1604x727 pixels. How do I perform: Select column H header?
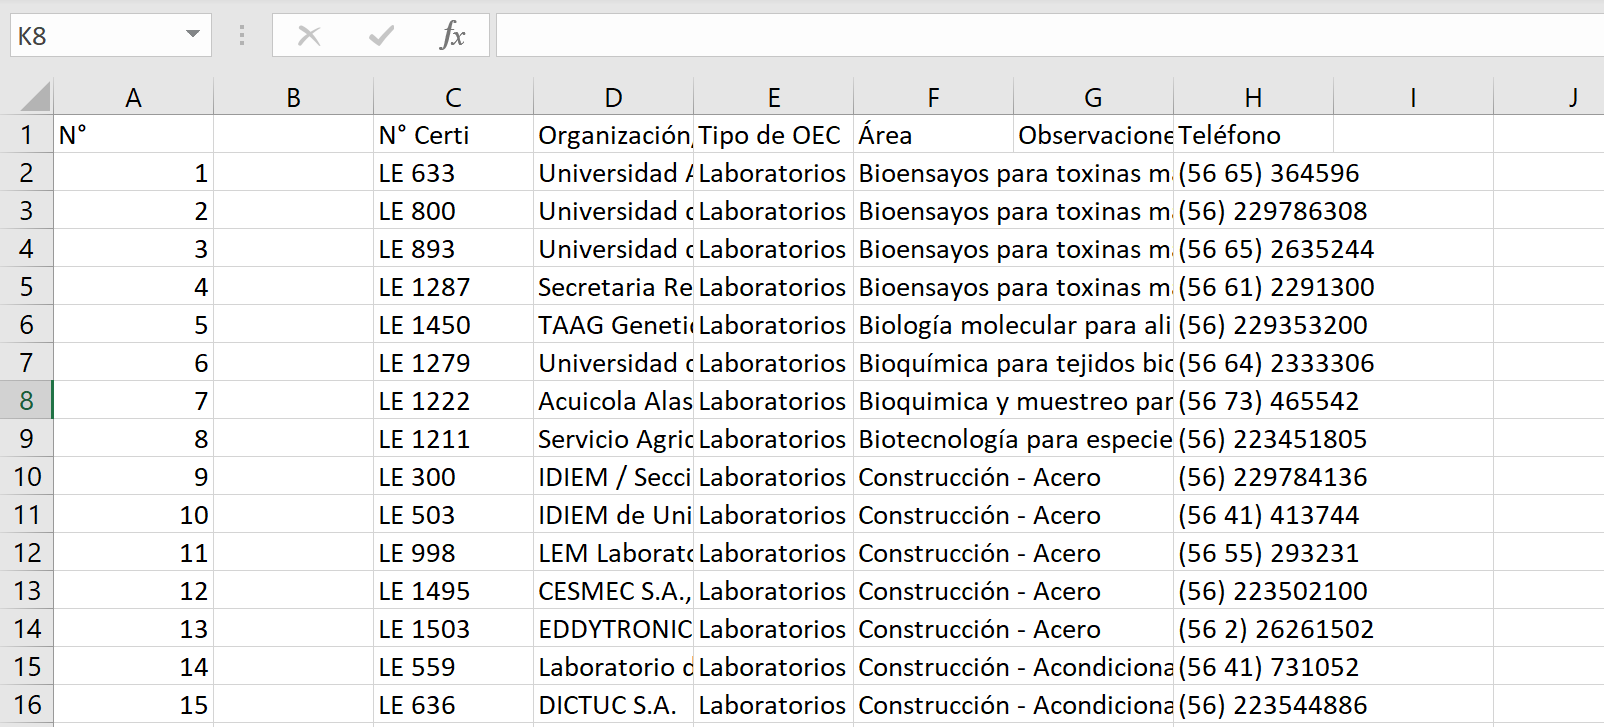pos(1253,97)
